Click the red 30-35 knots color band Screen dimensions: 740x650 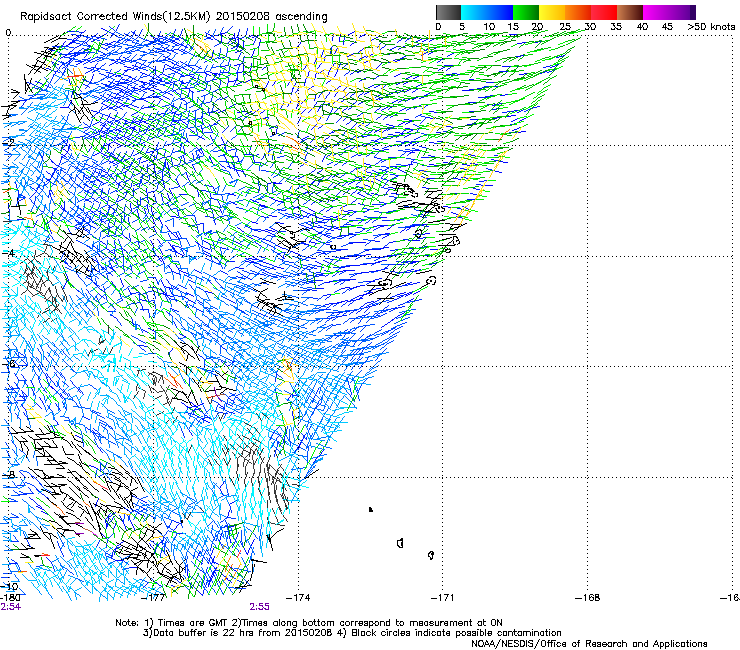pos(604,12)
